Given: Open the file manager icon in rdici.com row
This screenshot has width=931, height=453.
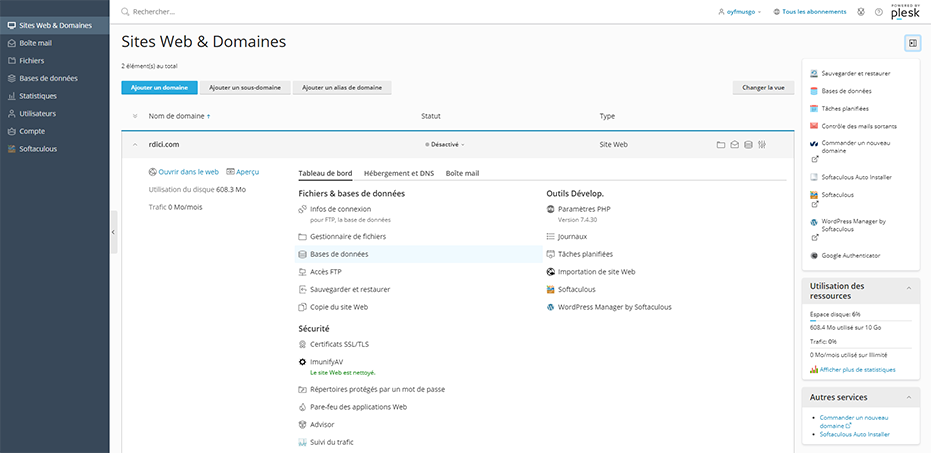Looking at the screenshot, I should (x=721, y=145).
